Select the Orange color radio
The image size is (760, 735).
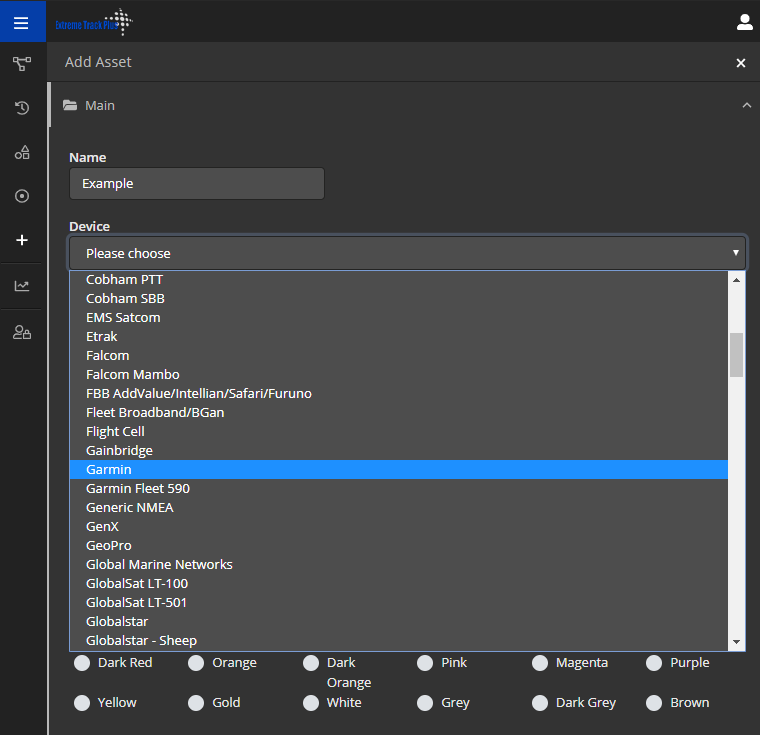pyautogui.click(x=196, y=663)
